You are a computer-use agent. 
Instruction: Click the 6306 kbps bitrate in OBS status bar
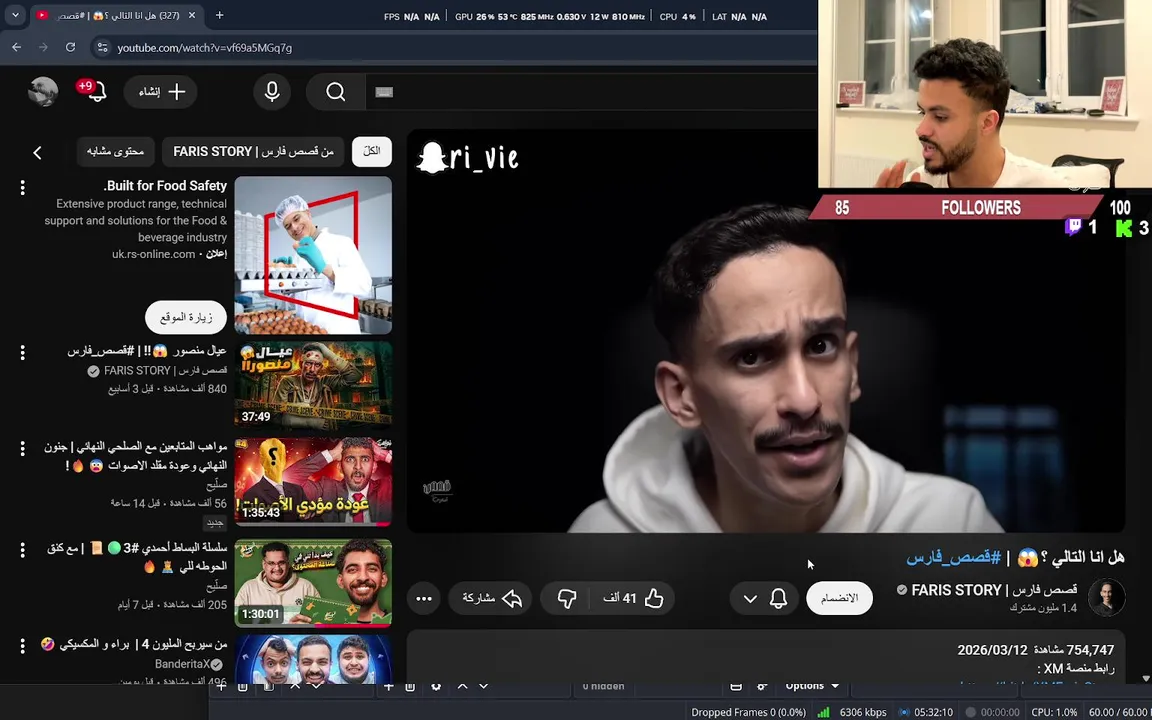pos(863,712)
